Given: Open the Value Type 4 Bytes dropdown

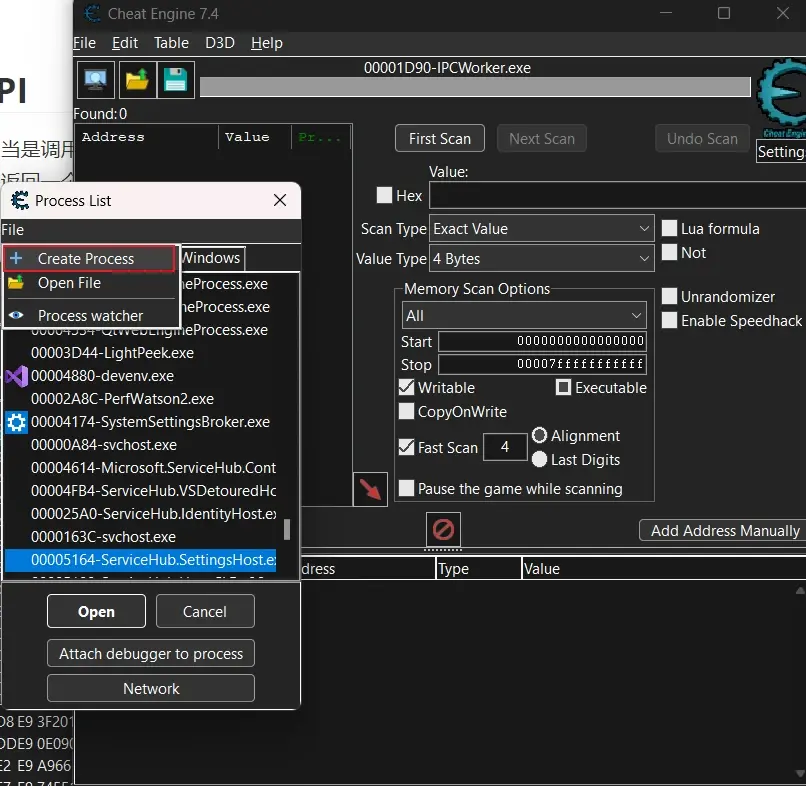Looking at the screenshot, I should pyautogui.click(x=541, y=259).
